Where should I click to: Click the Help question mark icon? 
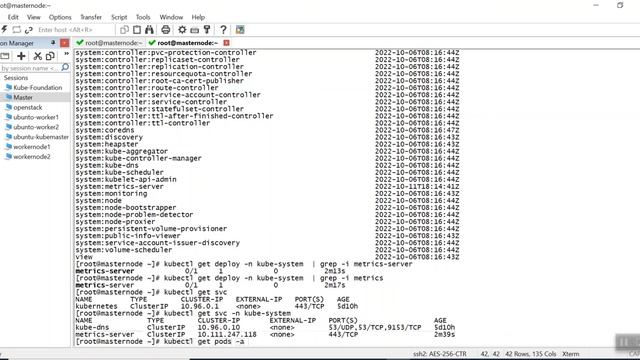pyautogui.click(x=223, y=29)
